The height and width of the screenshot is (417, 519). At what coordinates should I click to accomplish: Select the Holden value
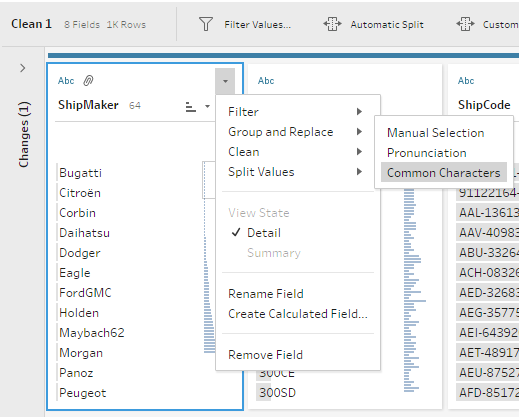79,313
